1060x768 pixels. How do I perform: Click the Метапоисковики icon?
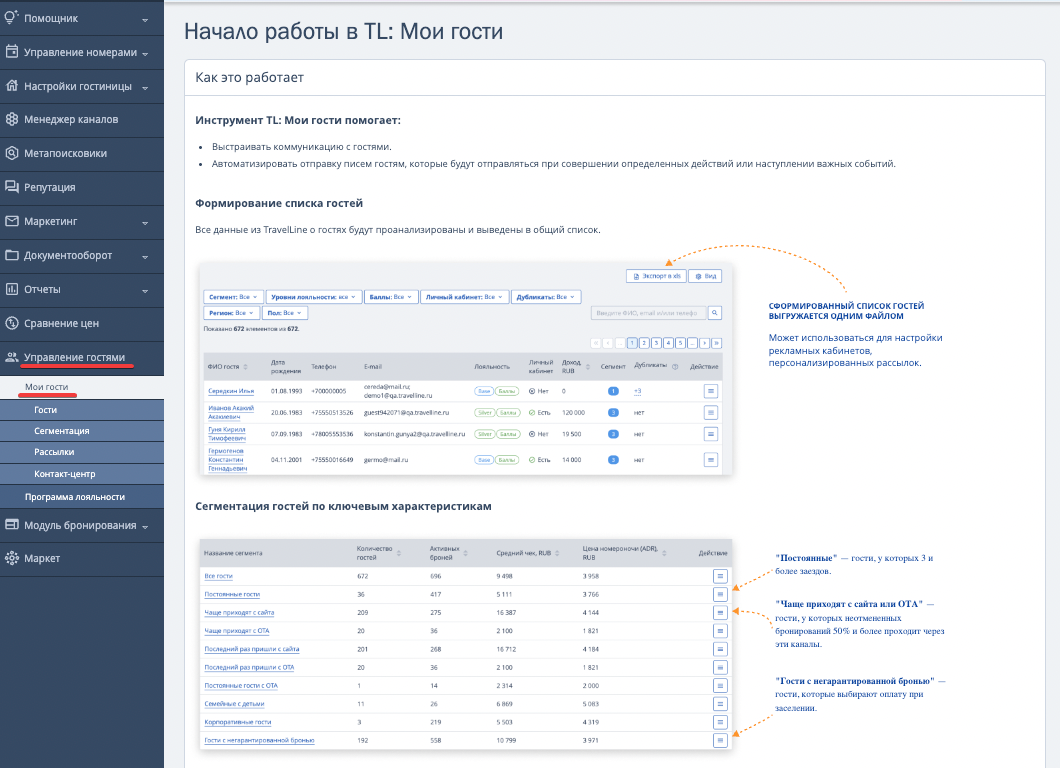click(x=11, y=153)
